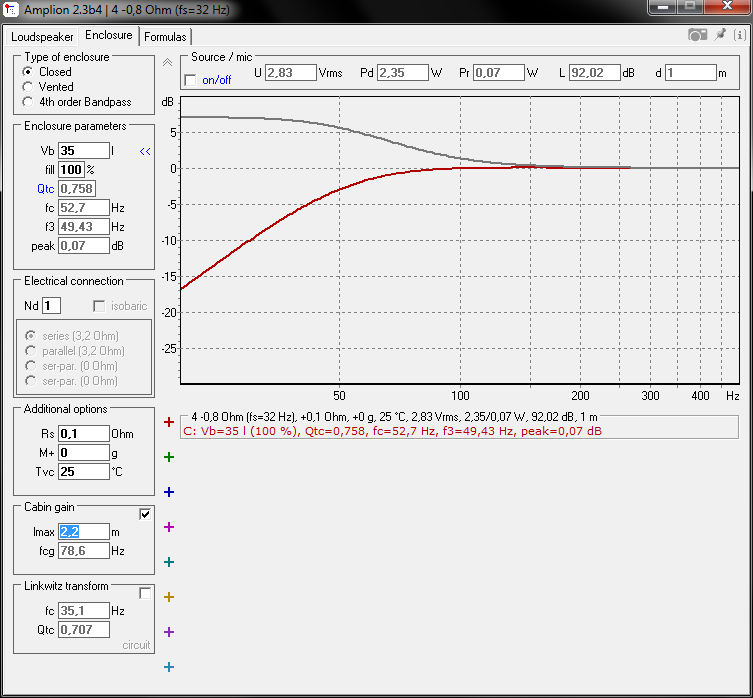Click the Rs resistance field
The width and height of the screenshot is (753, 698).
[84, 434]
